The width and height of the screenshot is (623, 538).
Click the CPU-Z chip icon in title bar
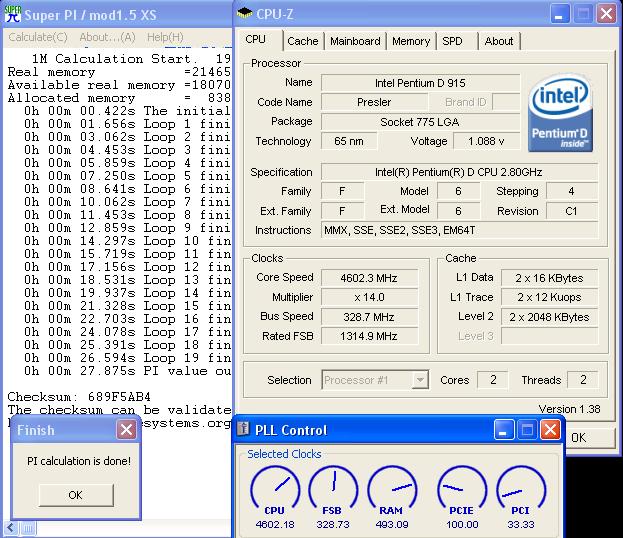tap(247, 14)
